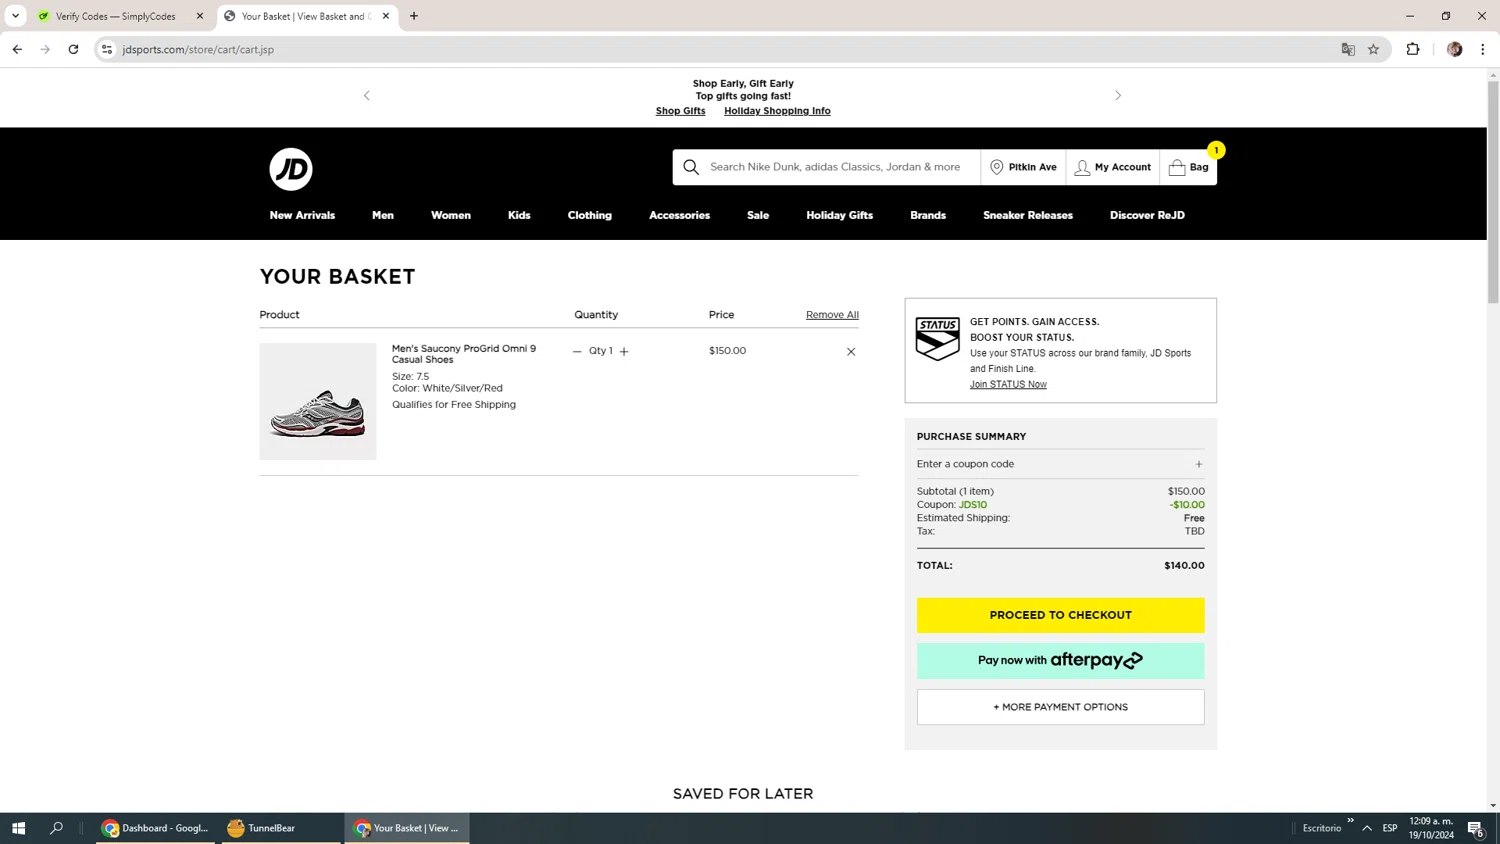The width and height of the screenshot is (1500, 844).
Task: Open Chrome extensions puzzle icon
Action: (x=1413, y=49)
